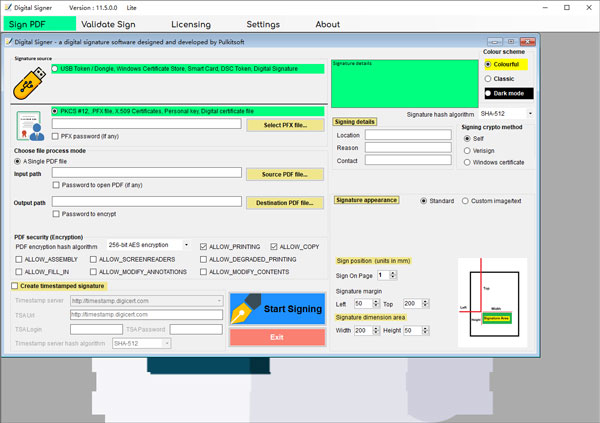Click the USB token dongle icon
Image resolution: width=600 pixels, height=423 pixels.
pyautogui.click(x=29, y=83)
